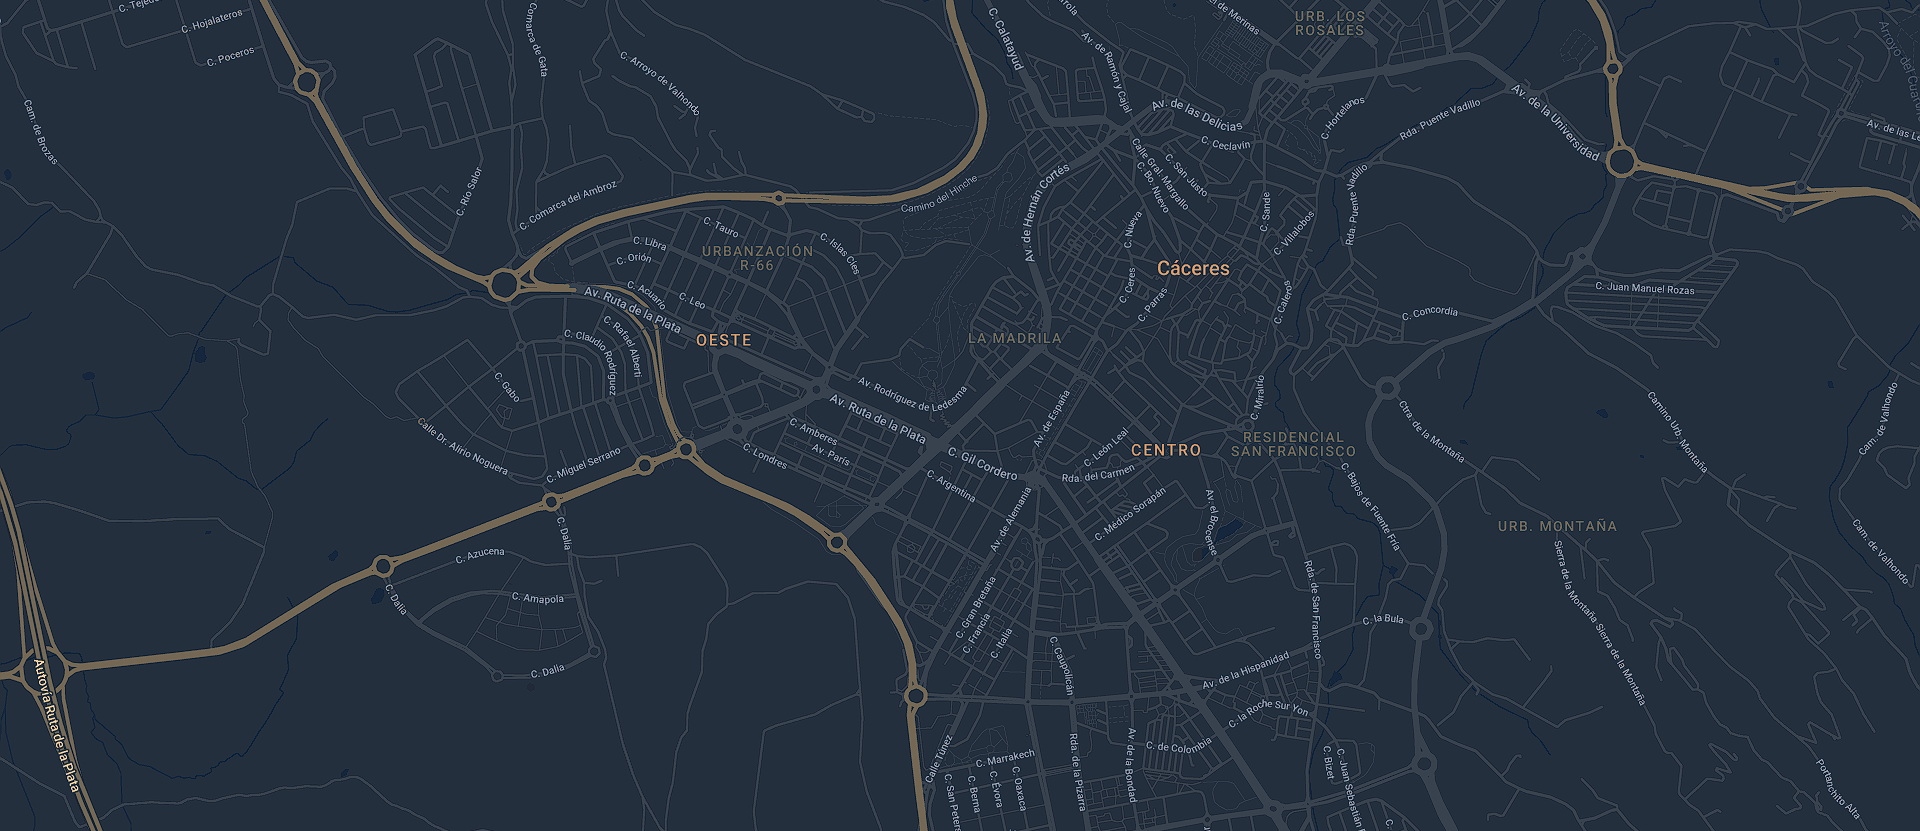This screenshot has width=1920, height=831.
Task: Click the LA MADRILA neighborhood label
Action: (1015, 339)
